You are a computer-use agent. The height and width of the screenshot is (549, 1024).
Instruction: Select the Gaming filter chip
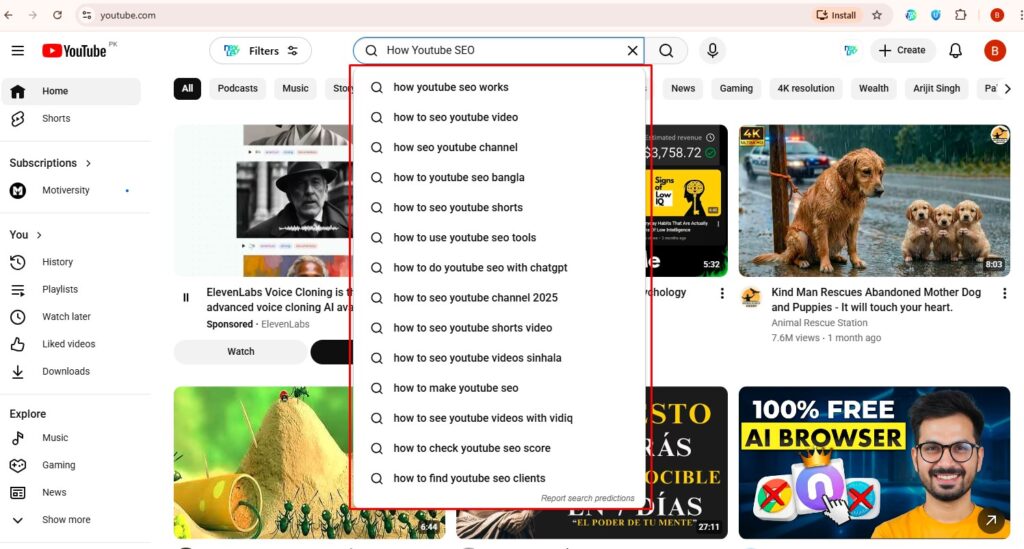(x=736, y=88)
